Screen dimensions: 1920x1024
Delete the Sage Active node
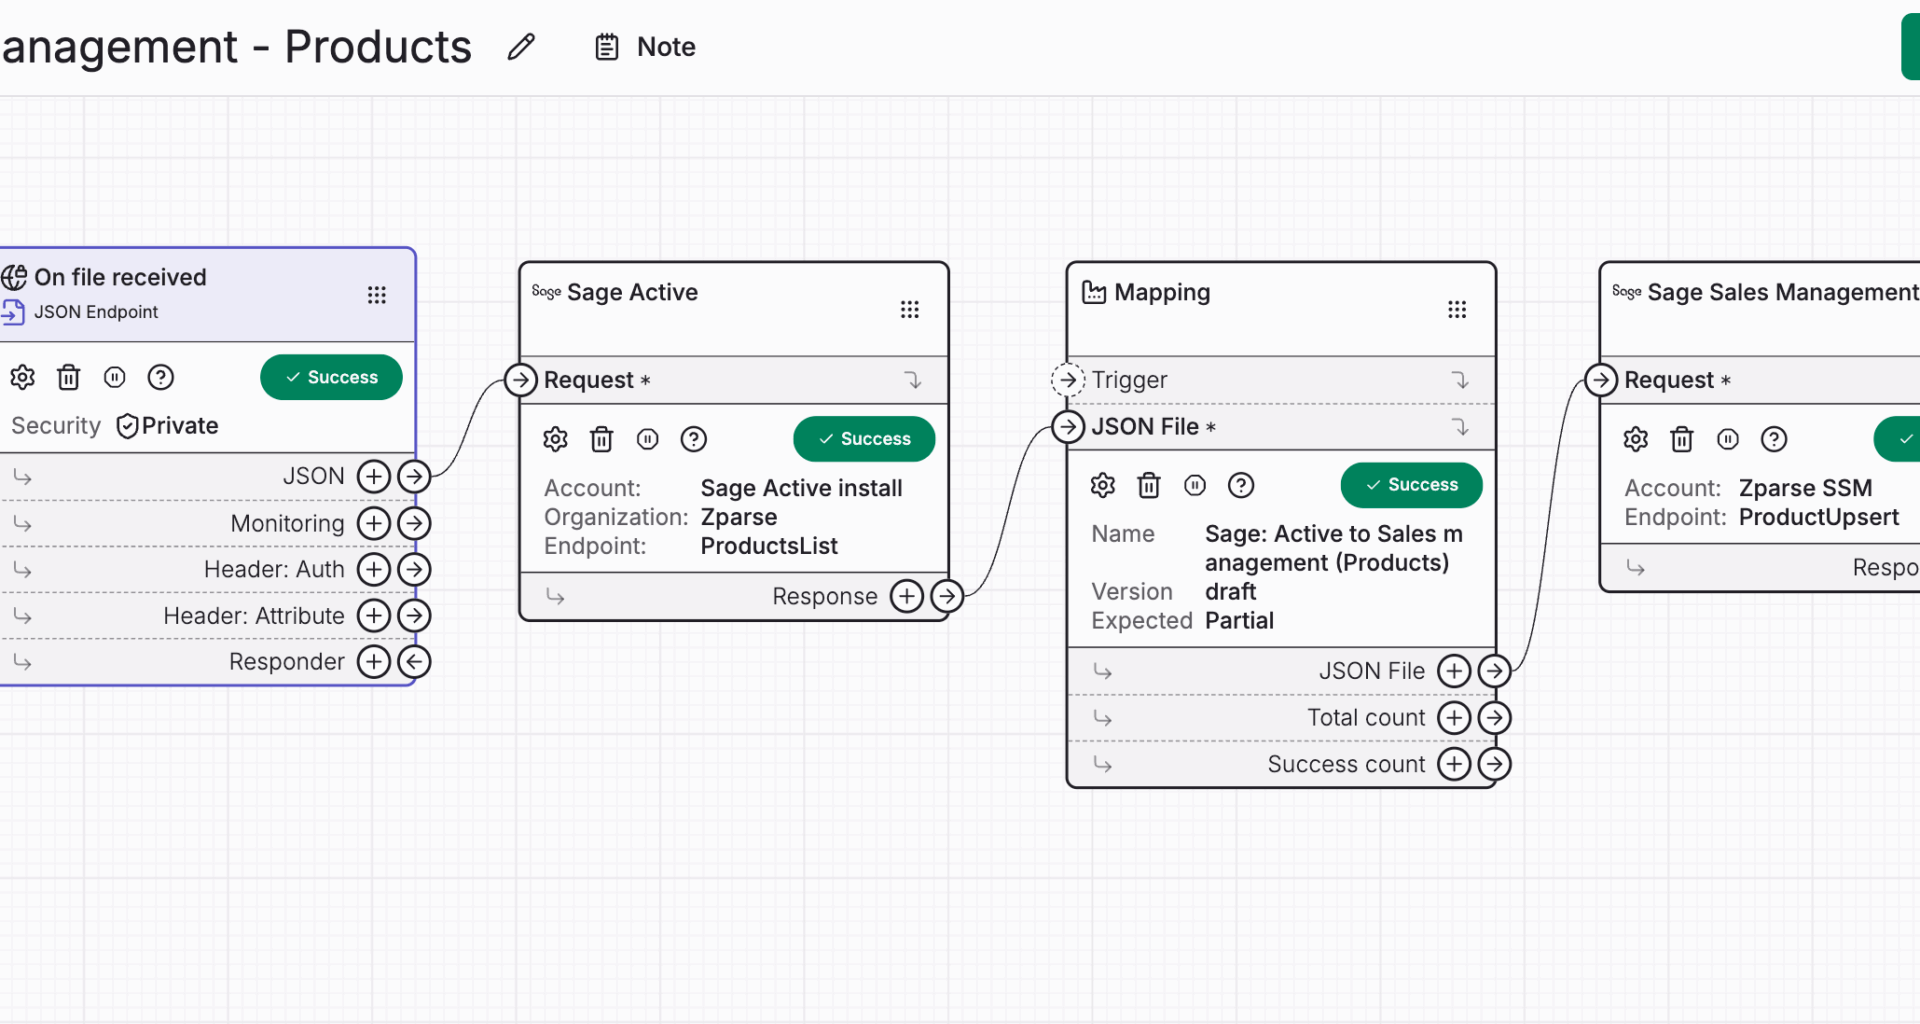pyautogui.click(x=602, y=439)
